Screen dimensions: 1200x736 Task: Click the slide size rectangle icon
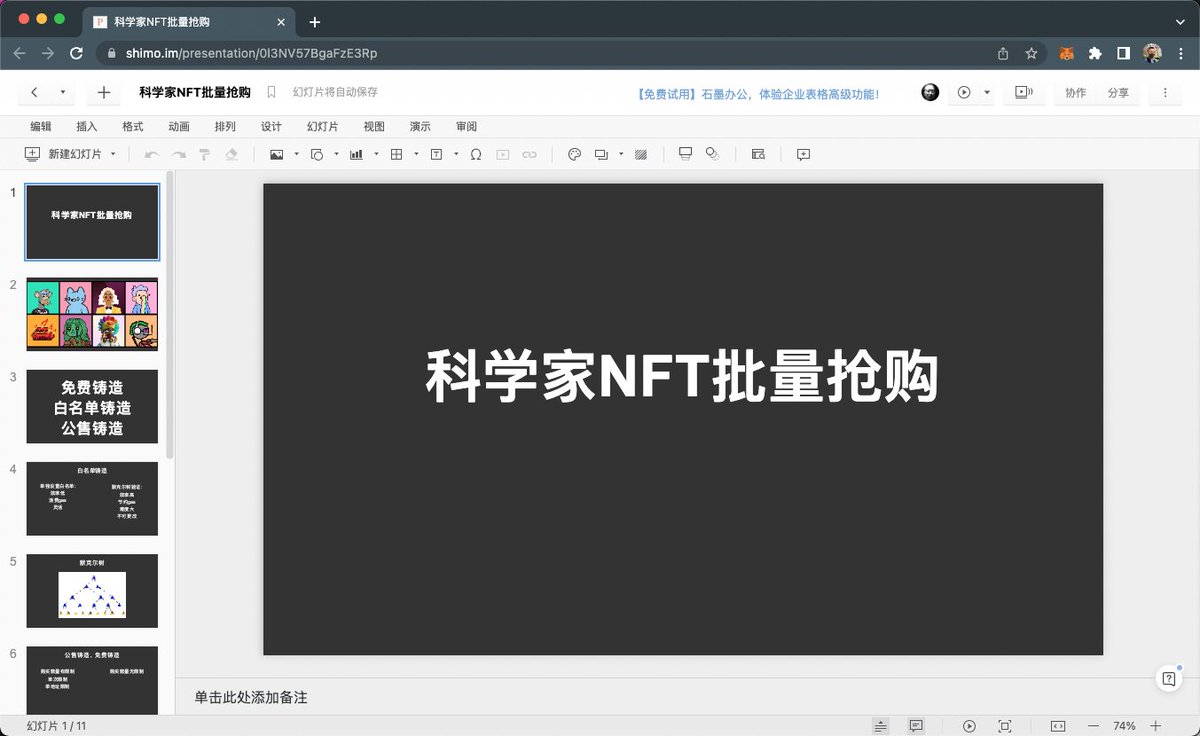[x=601, y=154]
